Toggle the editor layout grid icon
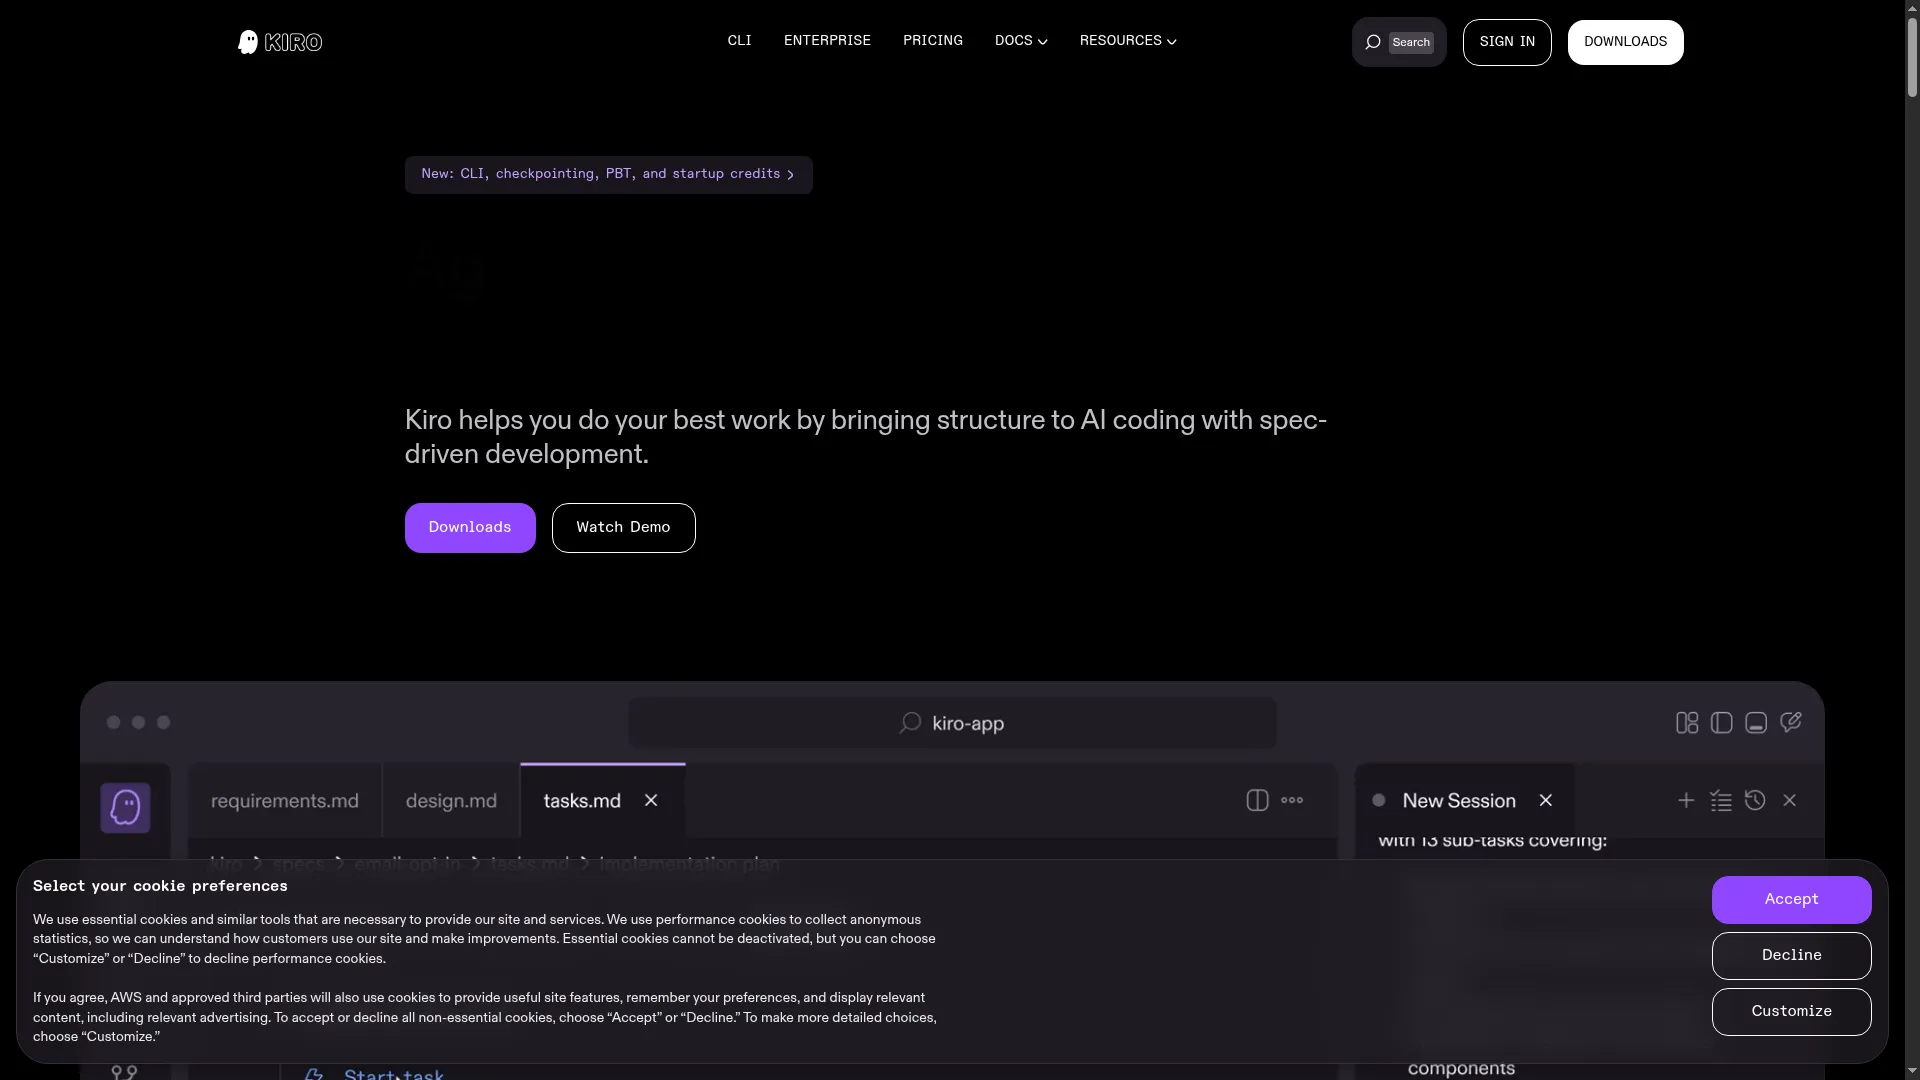This screenshot has height=1080, width=1920. pos(1687,723)
